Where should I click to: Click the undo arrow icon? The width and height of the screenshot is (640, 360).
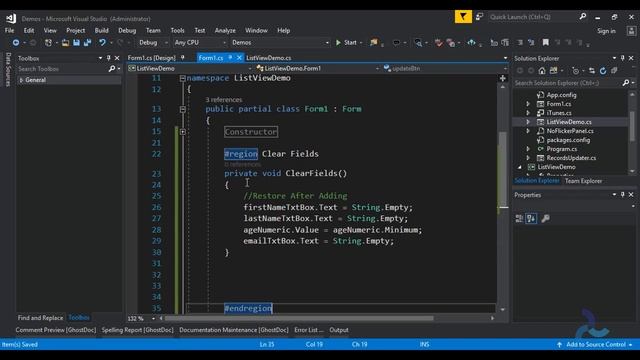point(102,42)
